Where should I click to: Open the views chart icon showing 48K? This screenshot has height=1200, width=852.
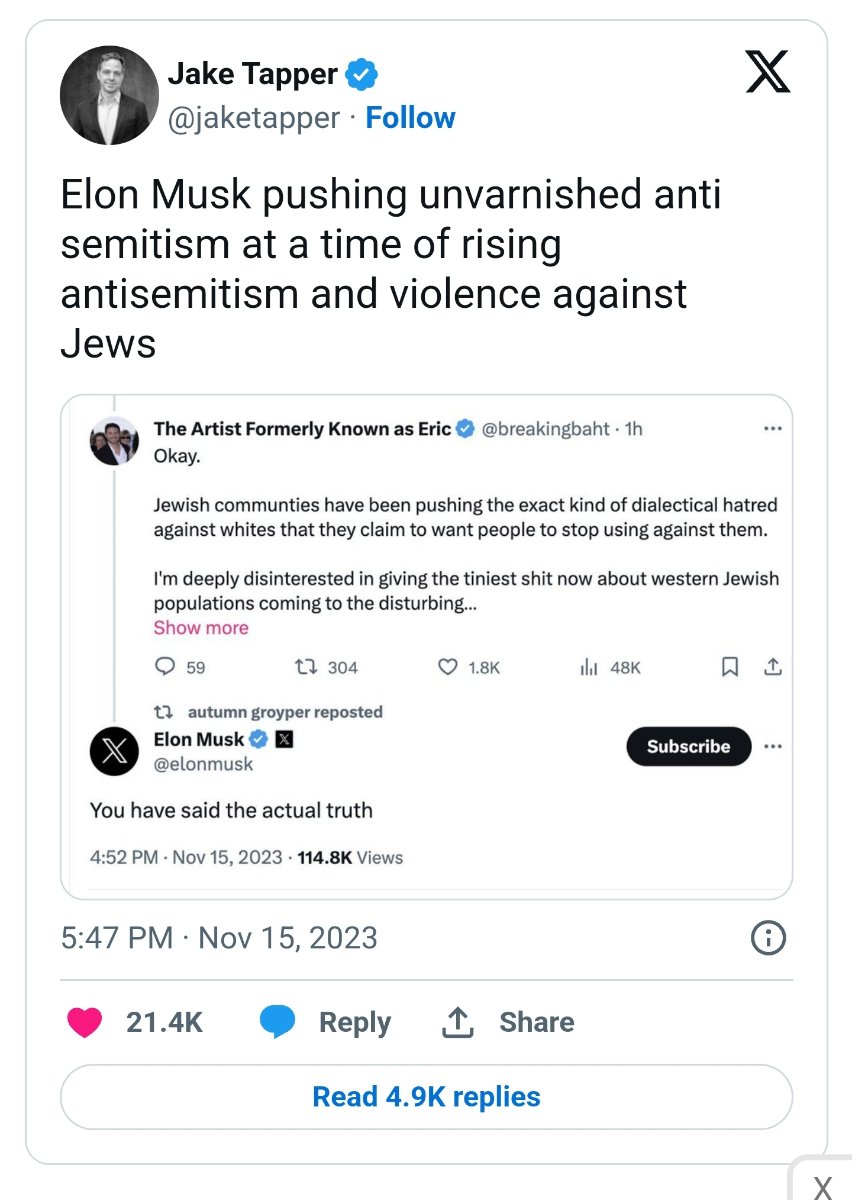[x=589, y=667]
